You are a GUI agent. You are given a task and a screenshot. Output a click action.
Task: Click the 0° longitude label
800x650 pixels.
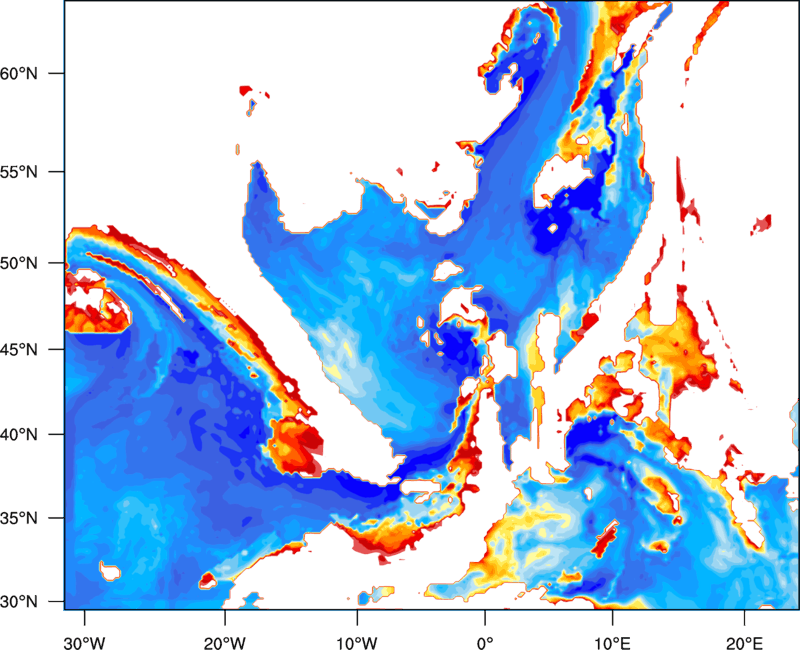(485, 643)
